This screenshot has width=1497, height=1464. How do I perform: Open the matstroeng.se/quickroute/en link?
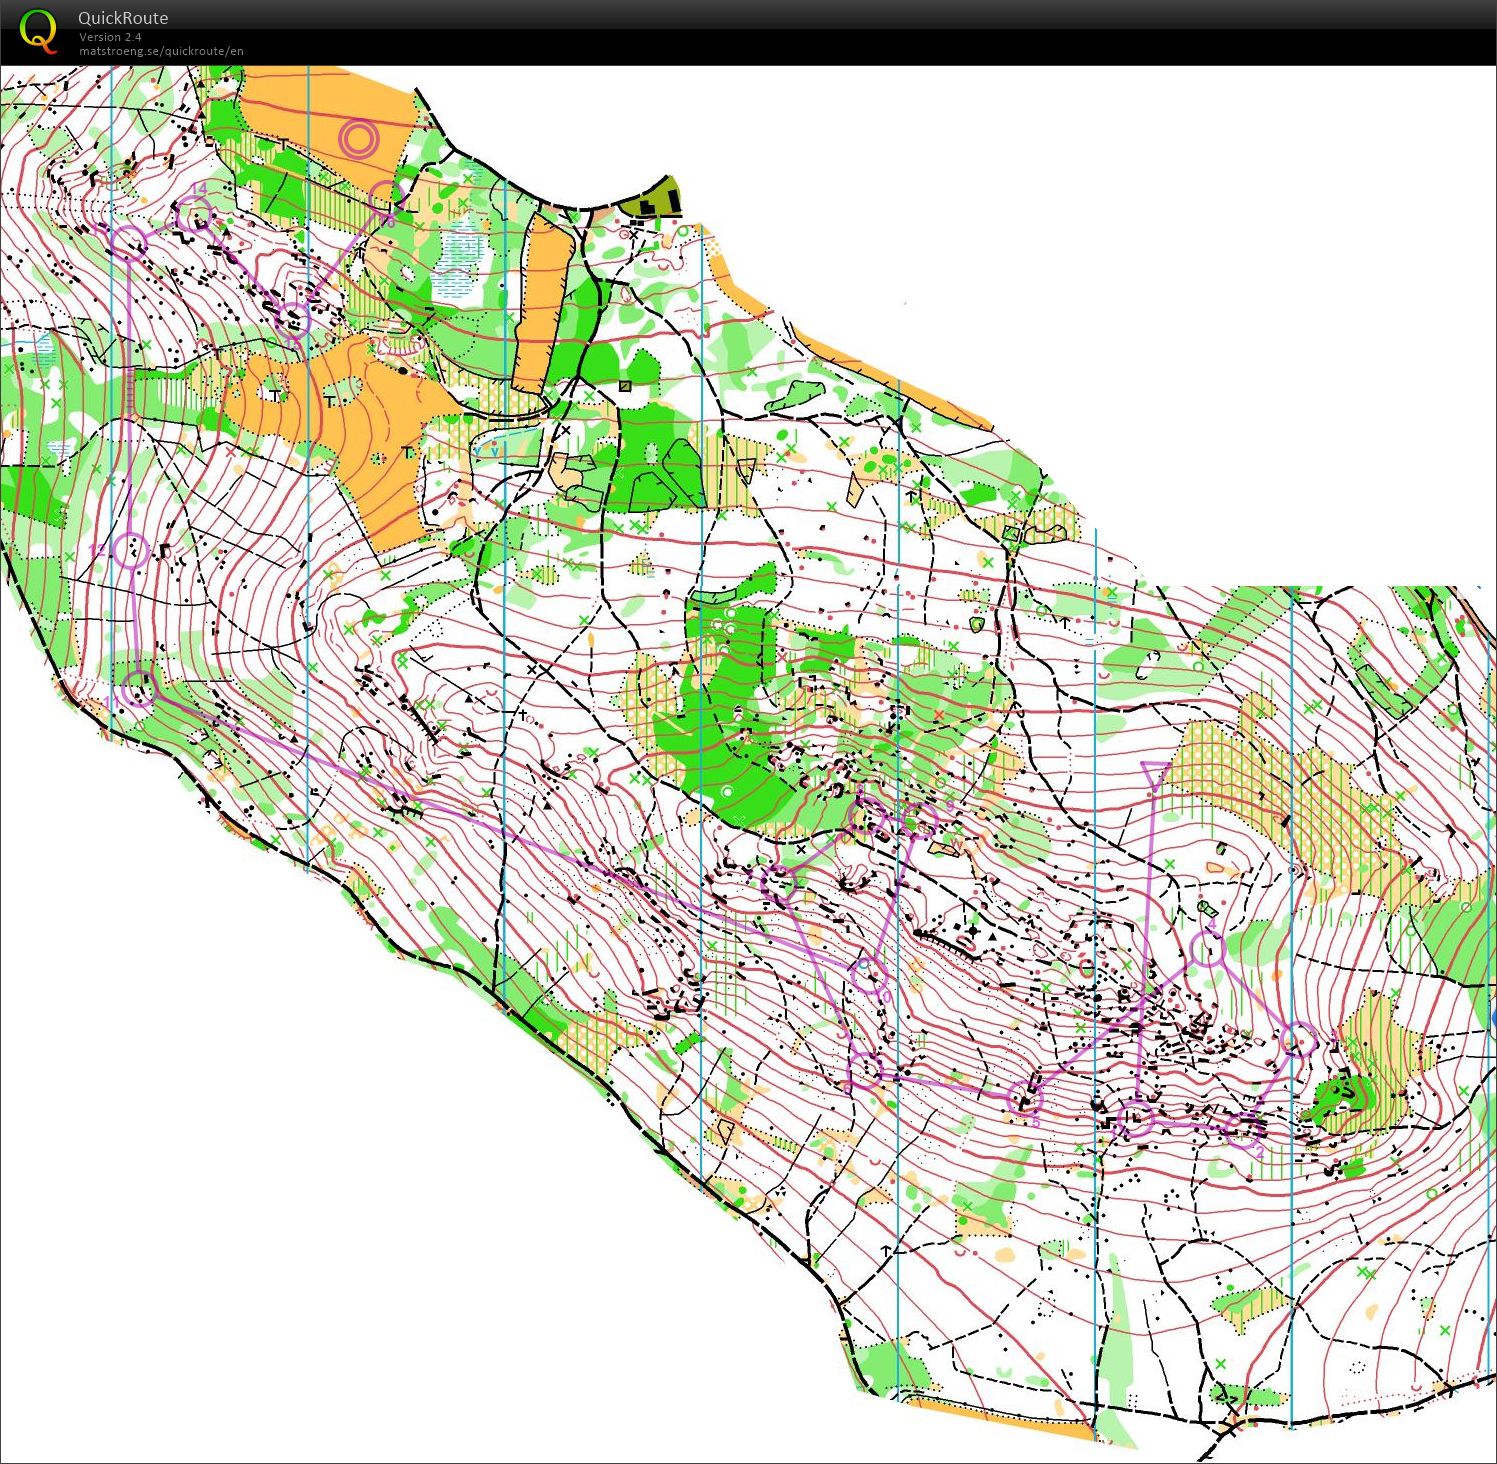[x=161, y=51]
